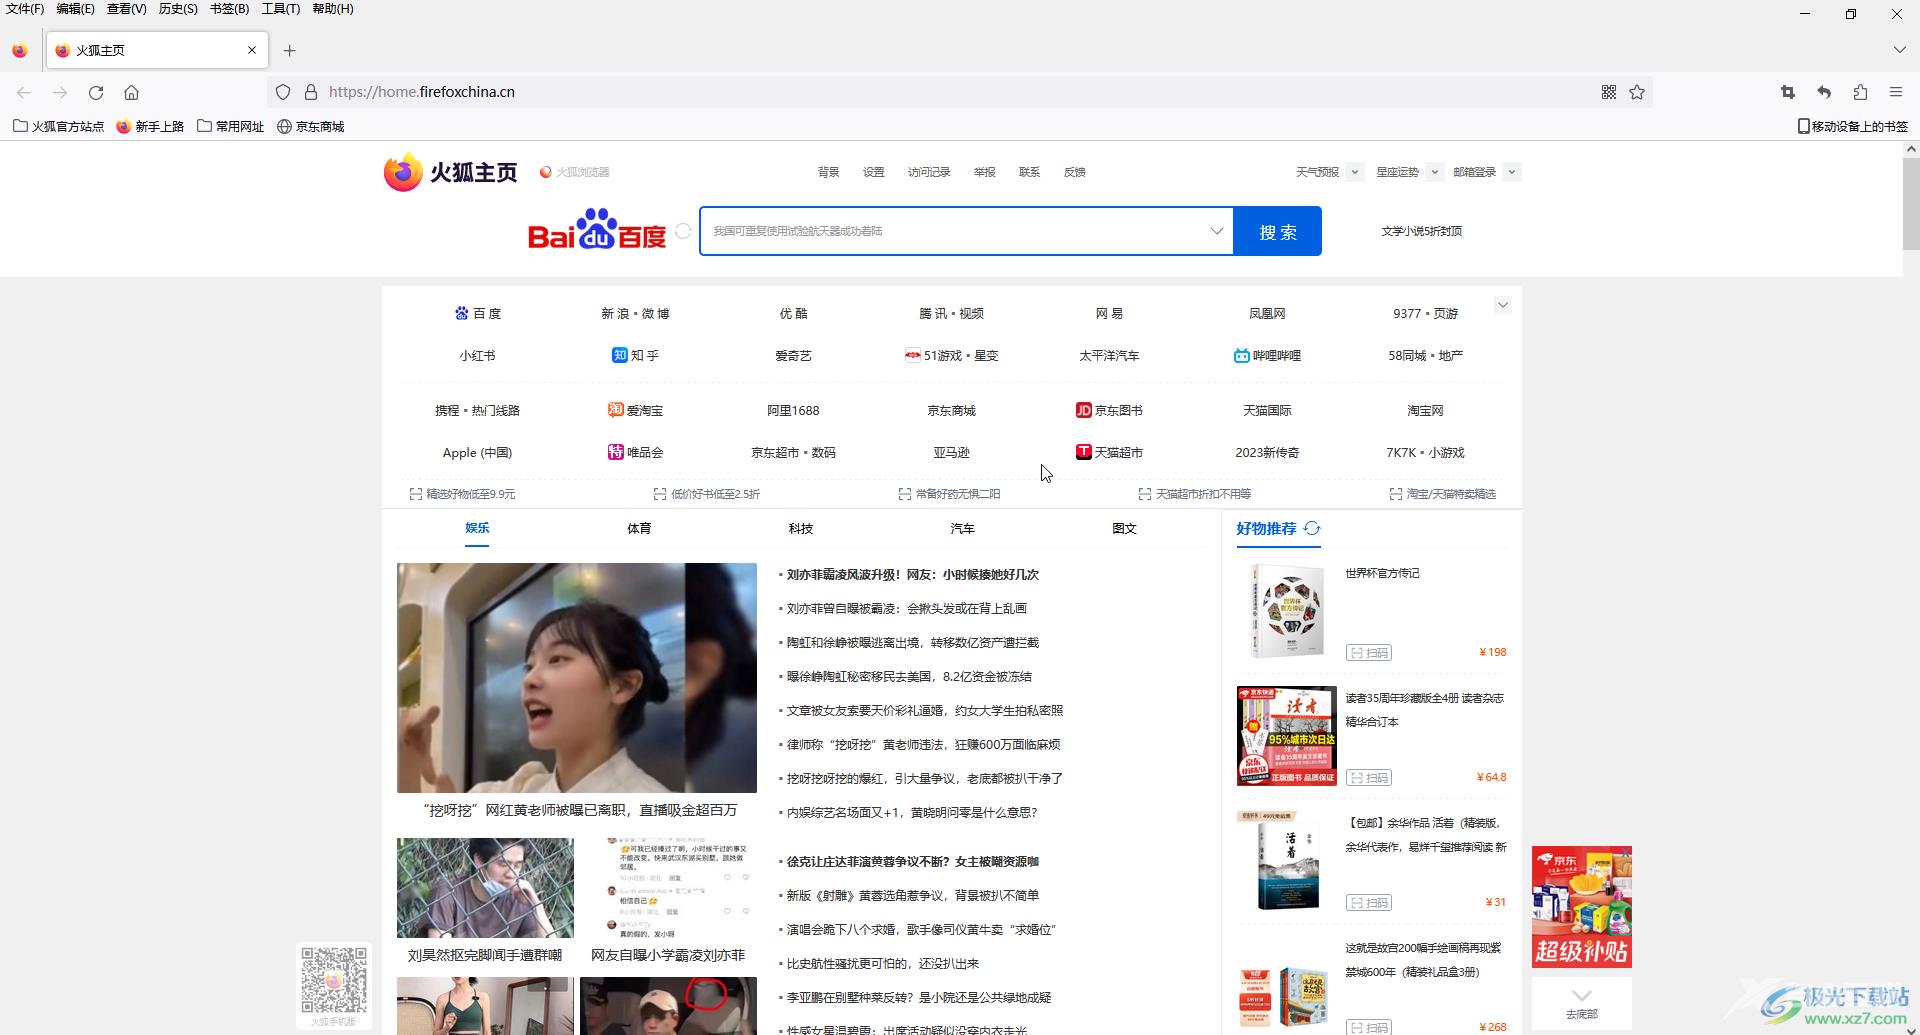Click the page vertical scrollbar thumb
The height and width of the screenshot is (1035, 1920).
(1910, 203)
